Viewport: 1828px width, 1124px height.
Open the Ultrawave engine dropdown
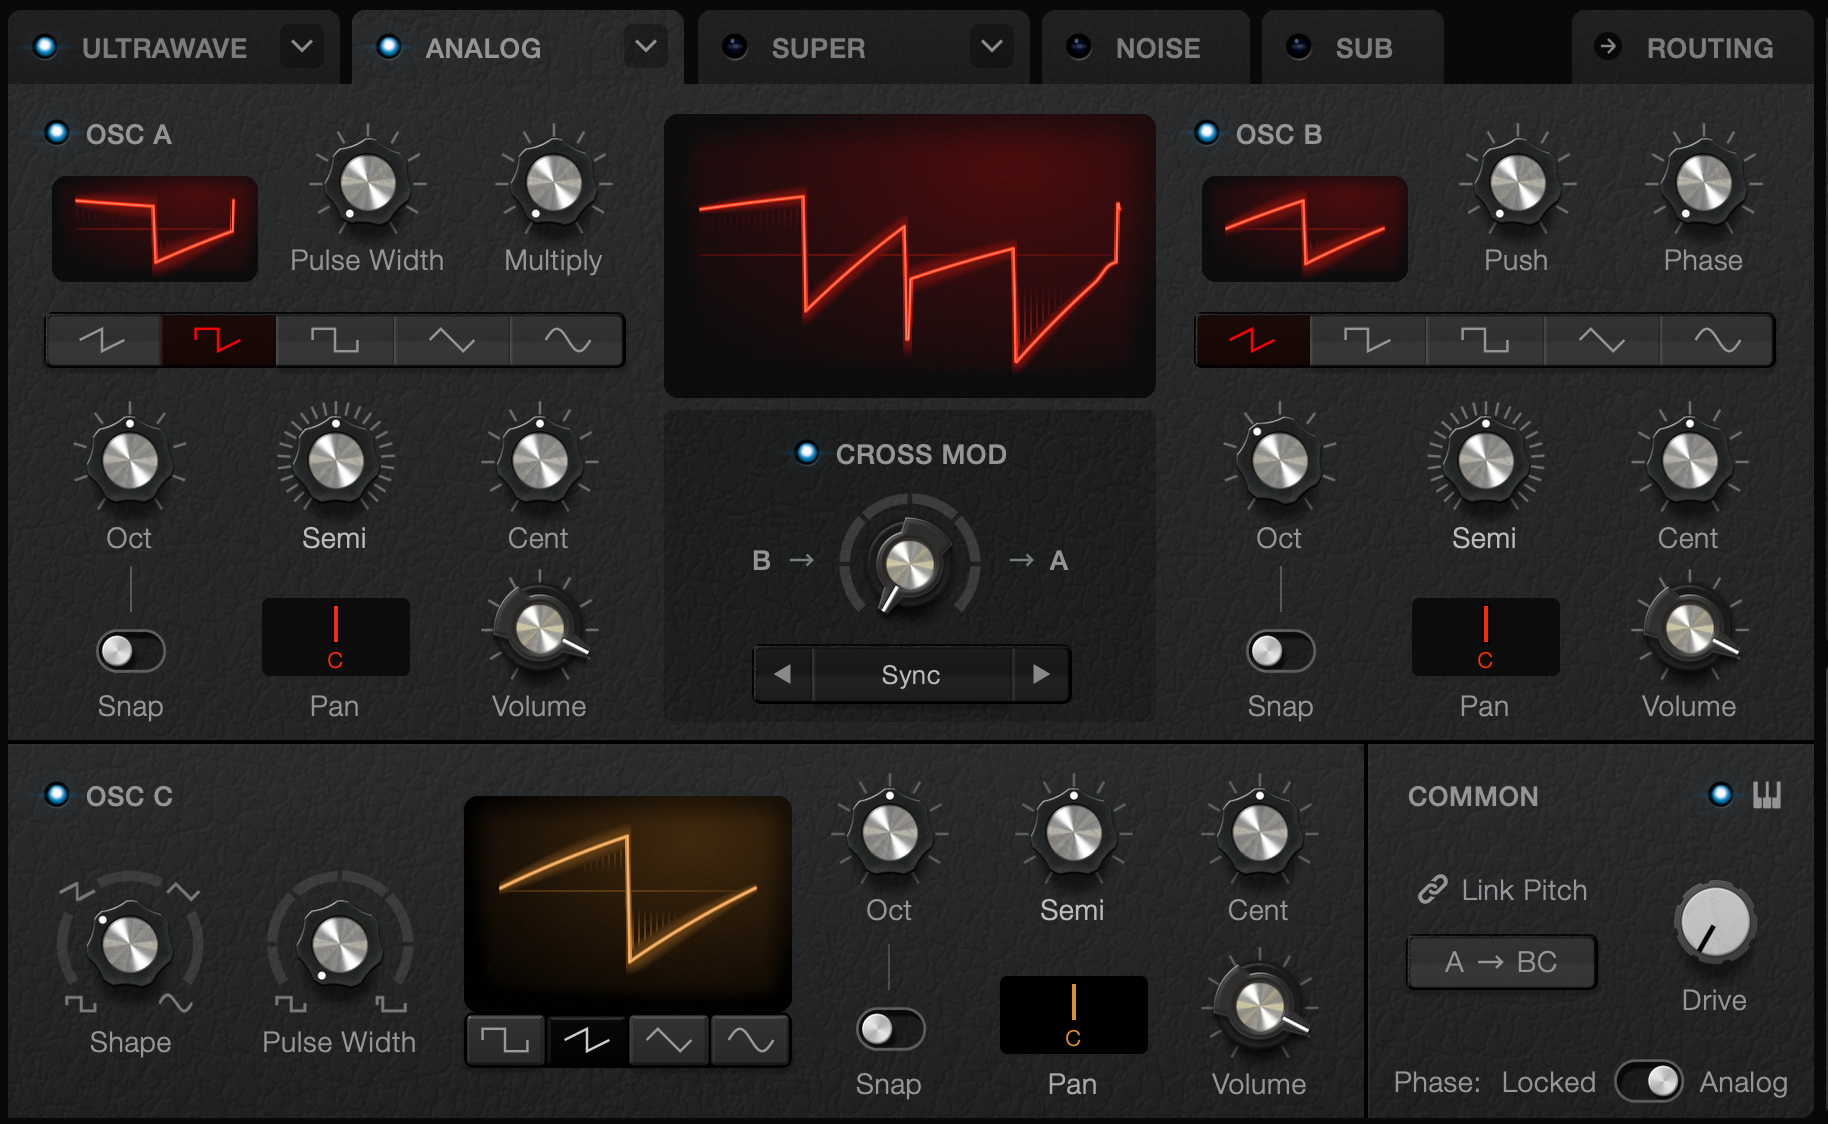click(x=302, y=46)
